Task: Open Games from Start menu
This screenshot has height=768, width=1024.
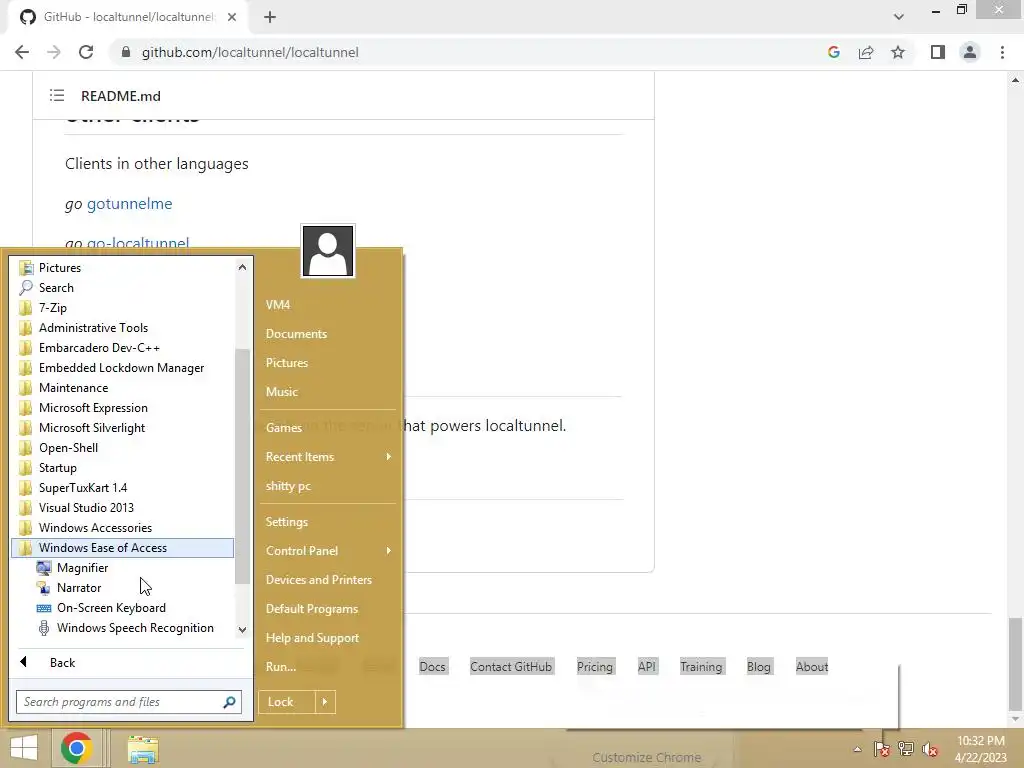Action: coord(283,428)
